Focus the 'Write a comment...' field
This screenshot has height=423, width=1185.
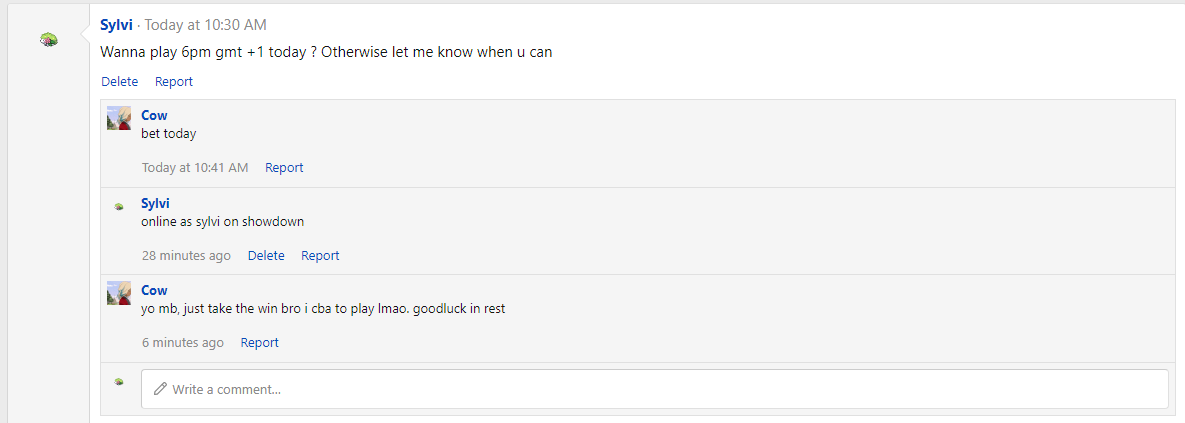click(654, 389)
